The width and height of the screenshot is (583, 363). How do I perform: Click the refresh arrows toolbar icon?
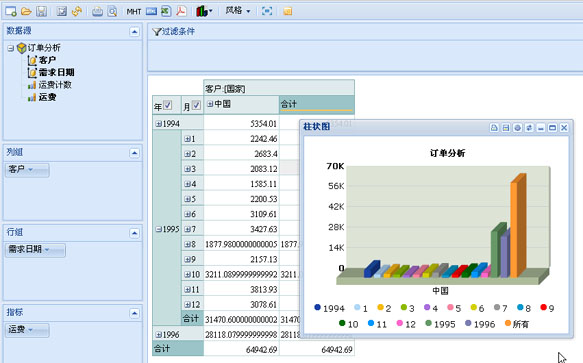coord(77,12)
